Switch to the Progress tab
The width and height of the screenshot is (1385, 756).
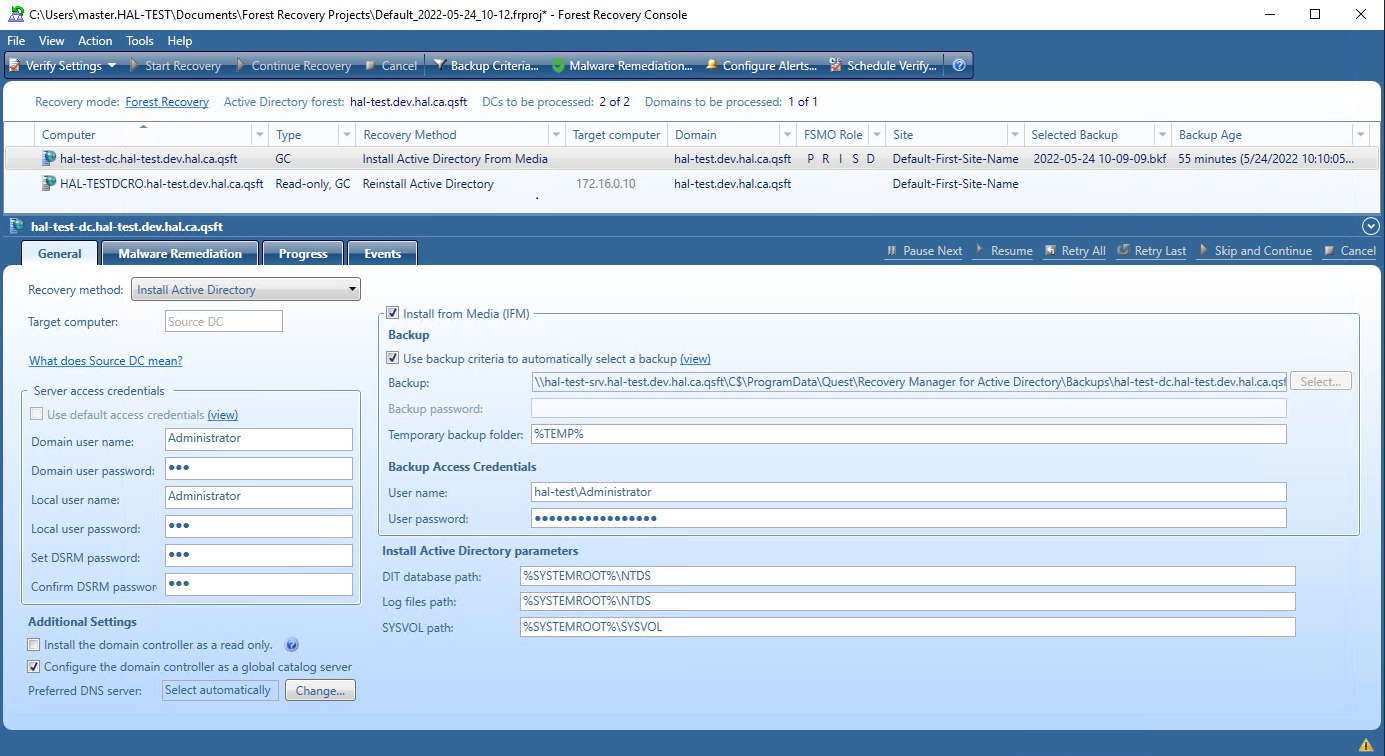[x=303, y=253]
